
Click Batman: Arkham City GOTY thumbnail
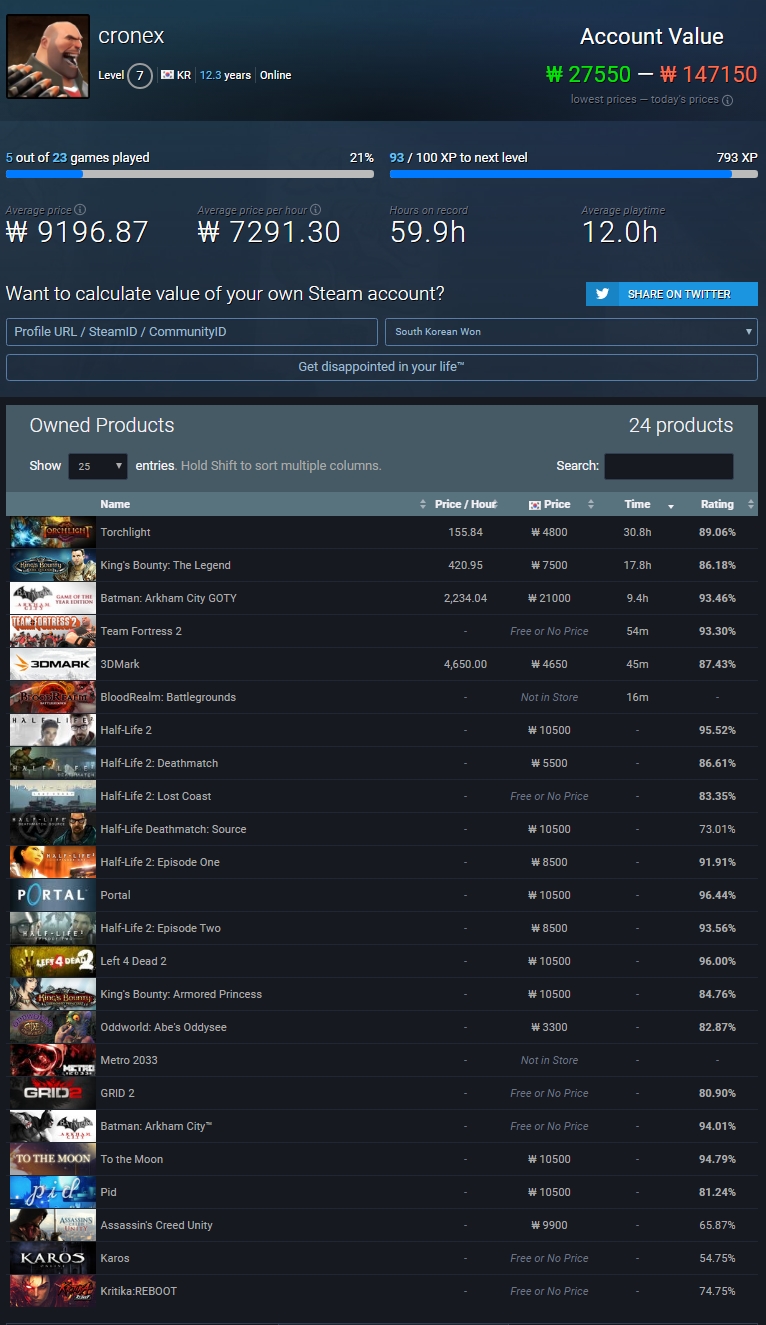53,598
